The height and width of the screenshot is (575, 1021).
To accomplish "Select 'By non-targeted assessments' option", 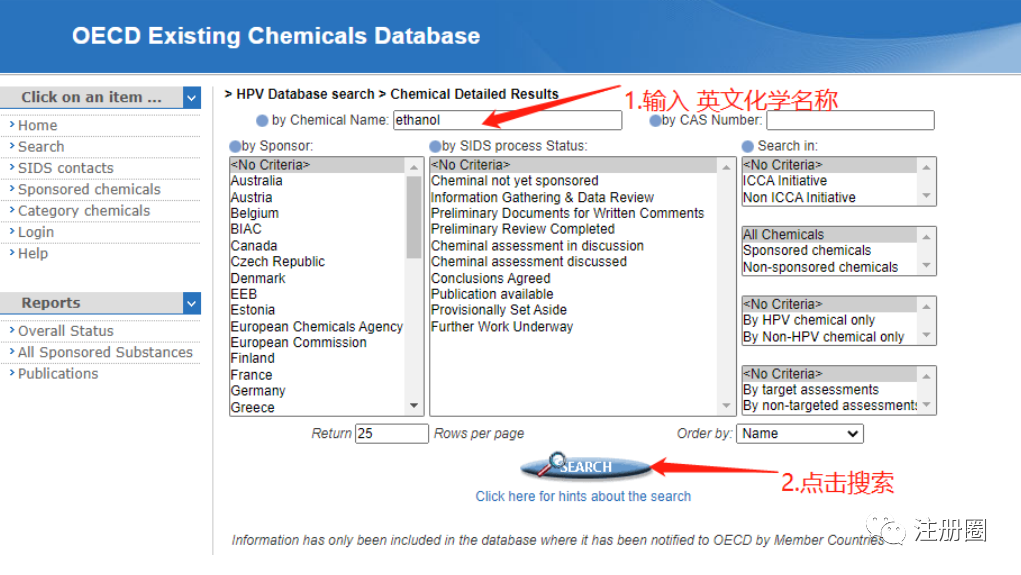I will point(830,406).
